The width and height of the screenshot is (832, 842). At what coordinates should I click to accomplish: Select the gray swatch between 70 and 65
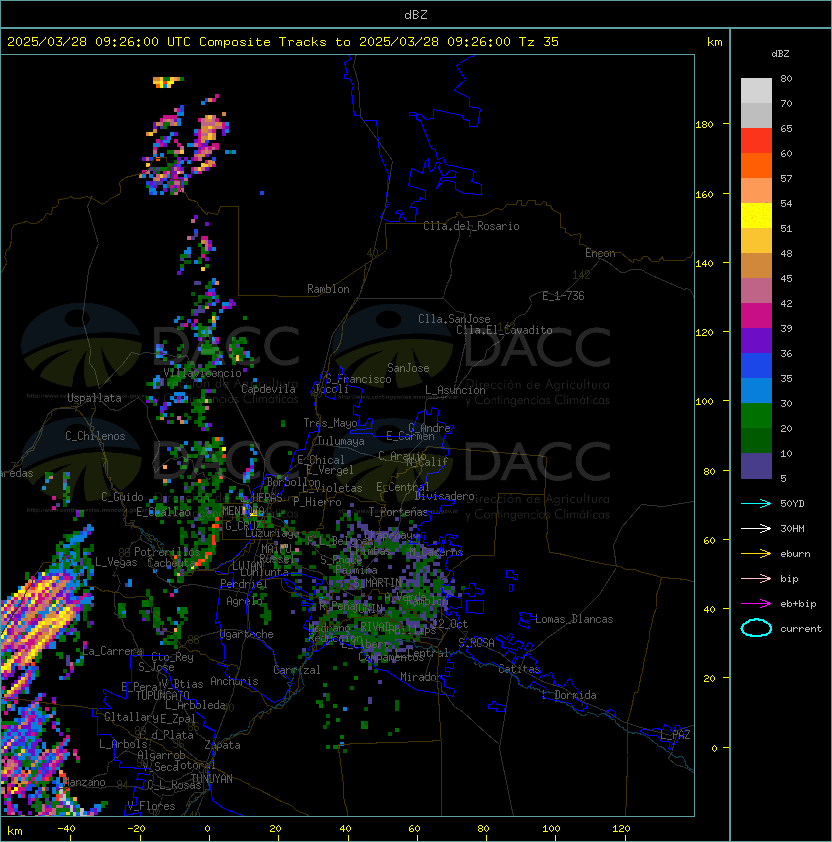[x=756, y=115]
